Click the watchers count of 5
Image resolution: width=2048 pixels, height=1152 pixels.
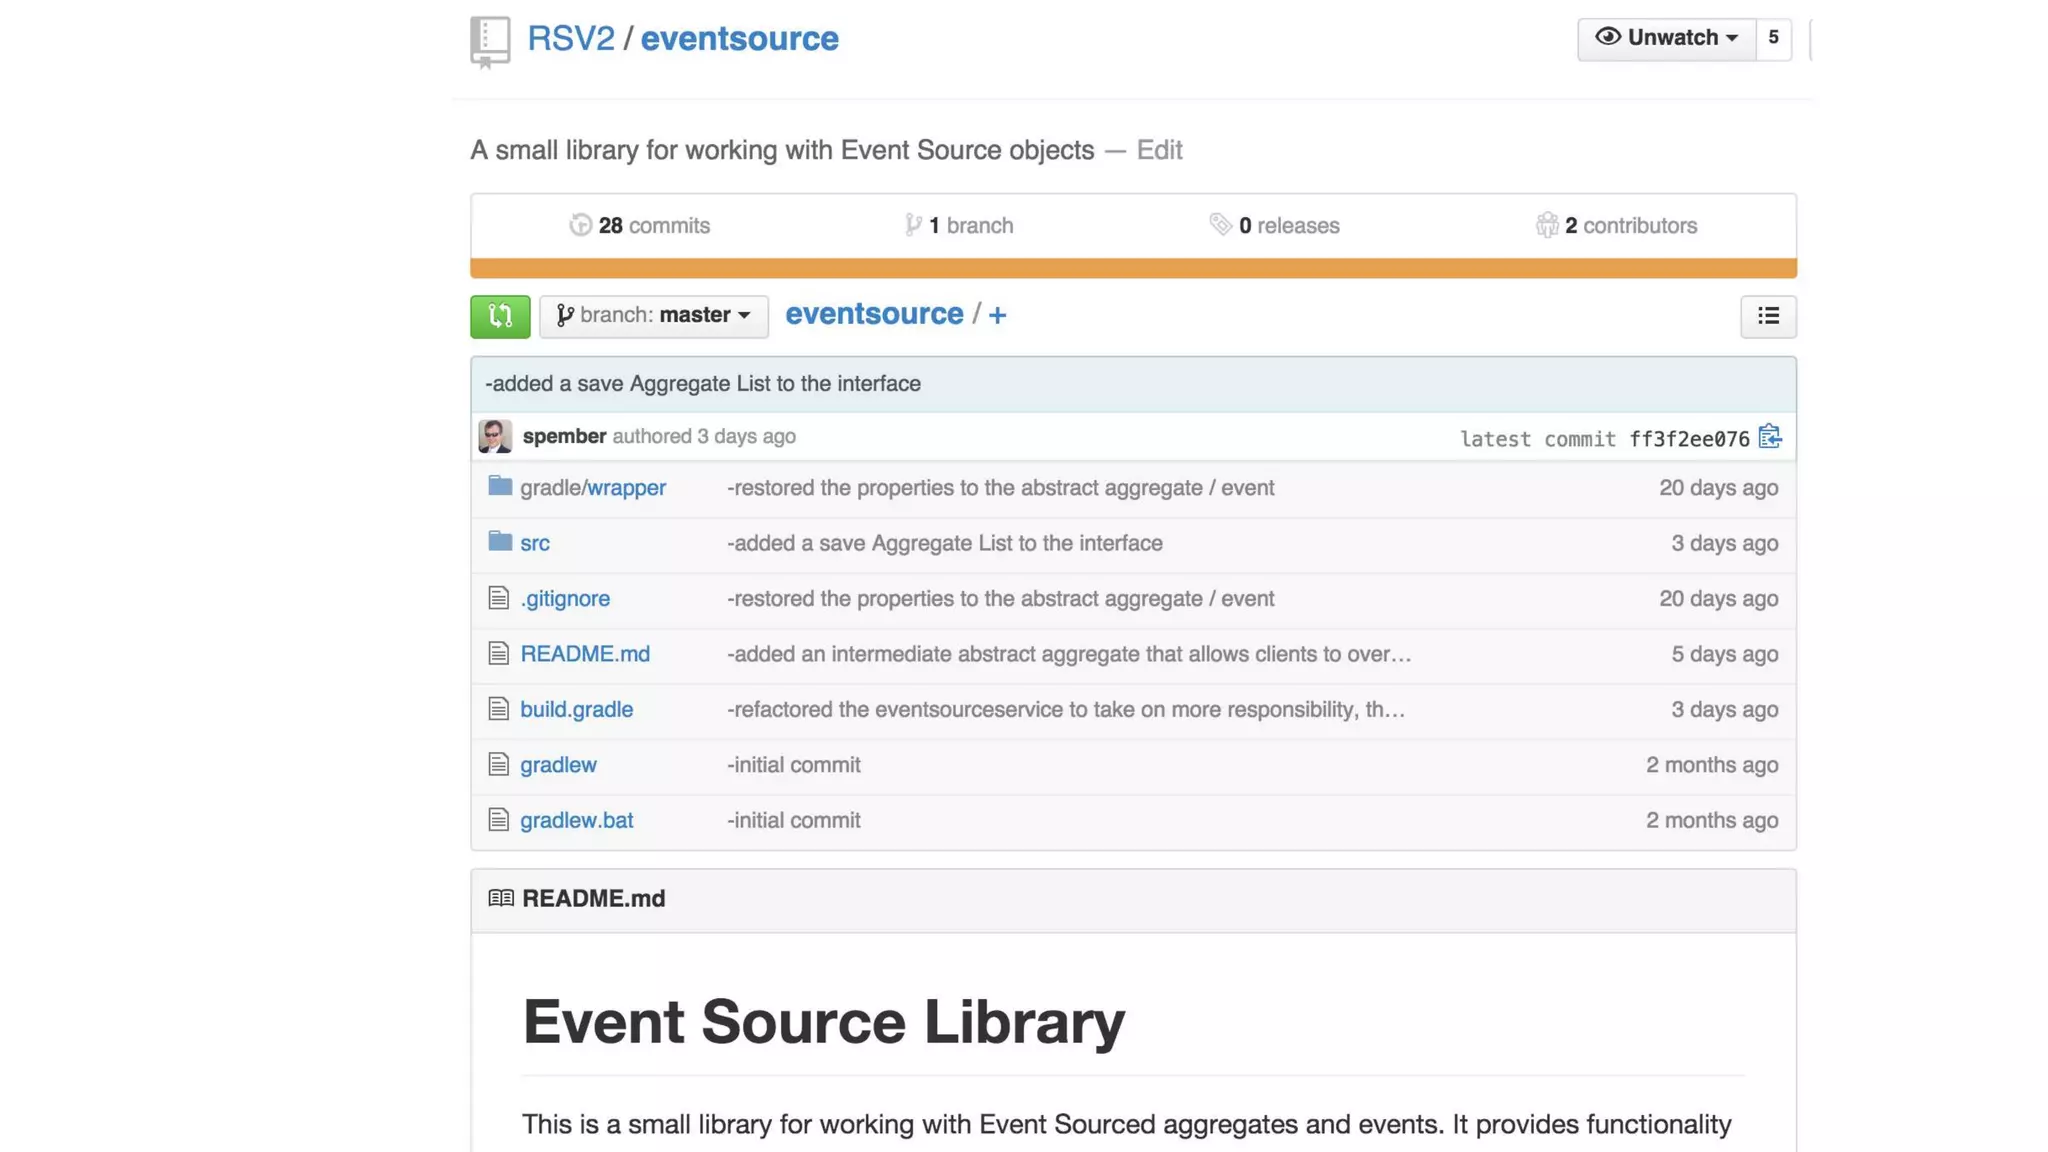(x=1773, y=38)
